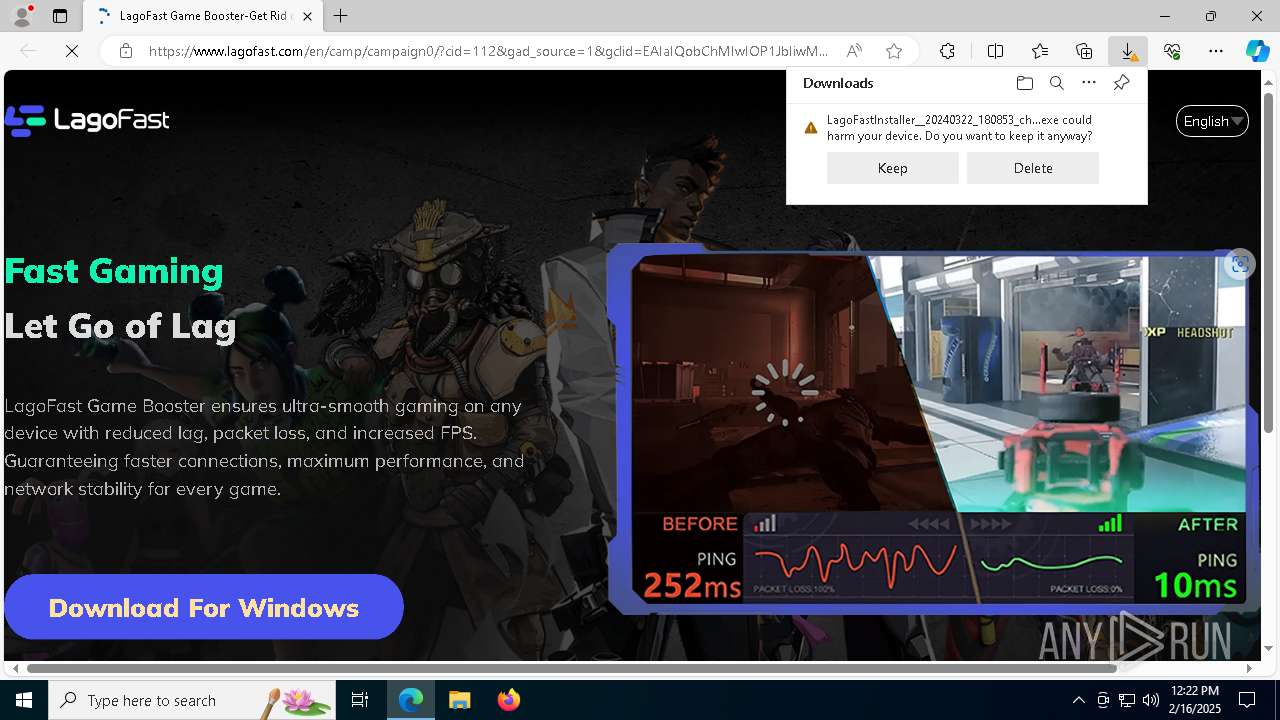
Task: Open the Edge profile icon
Action: [22, 16]
